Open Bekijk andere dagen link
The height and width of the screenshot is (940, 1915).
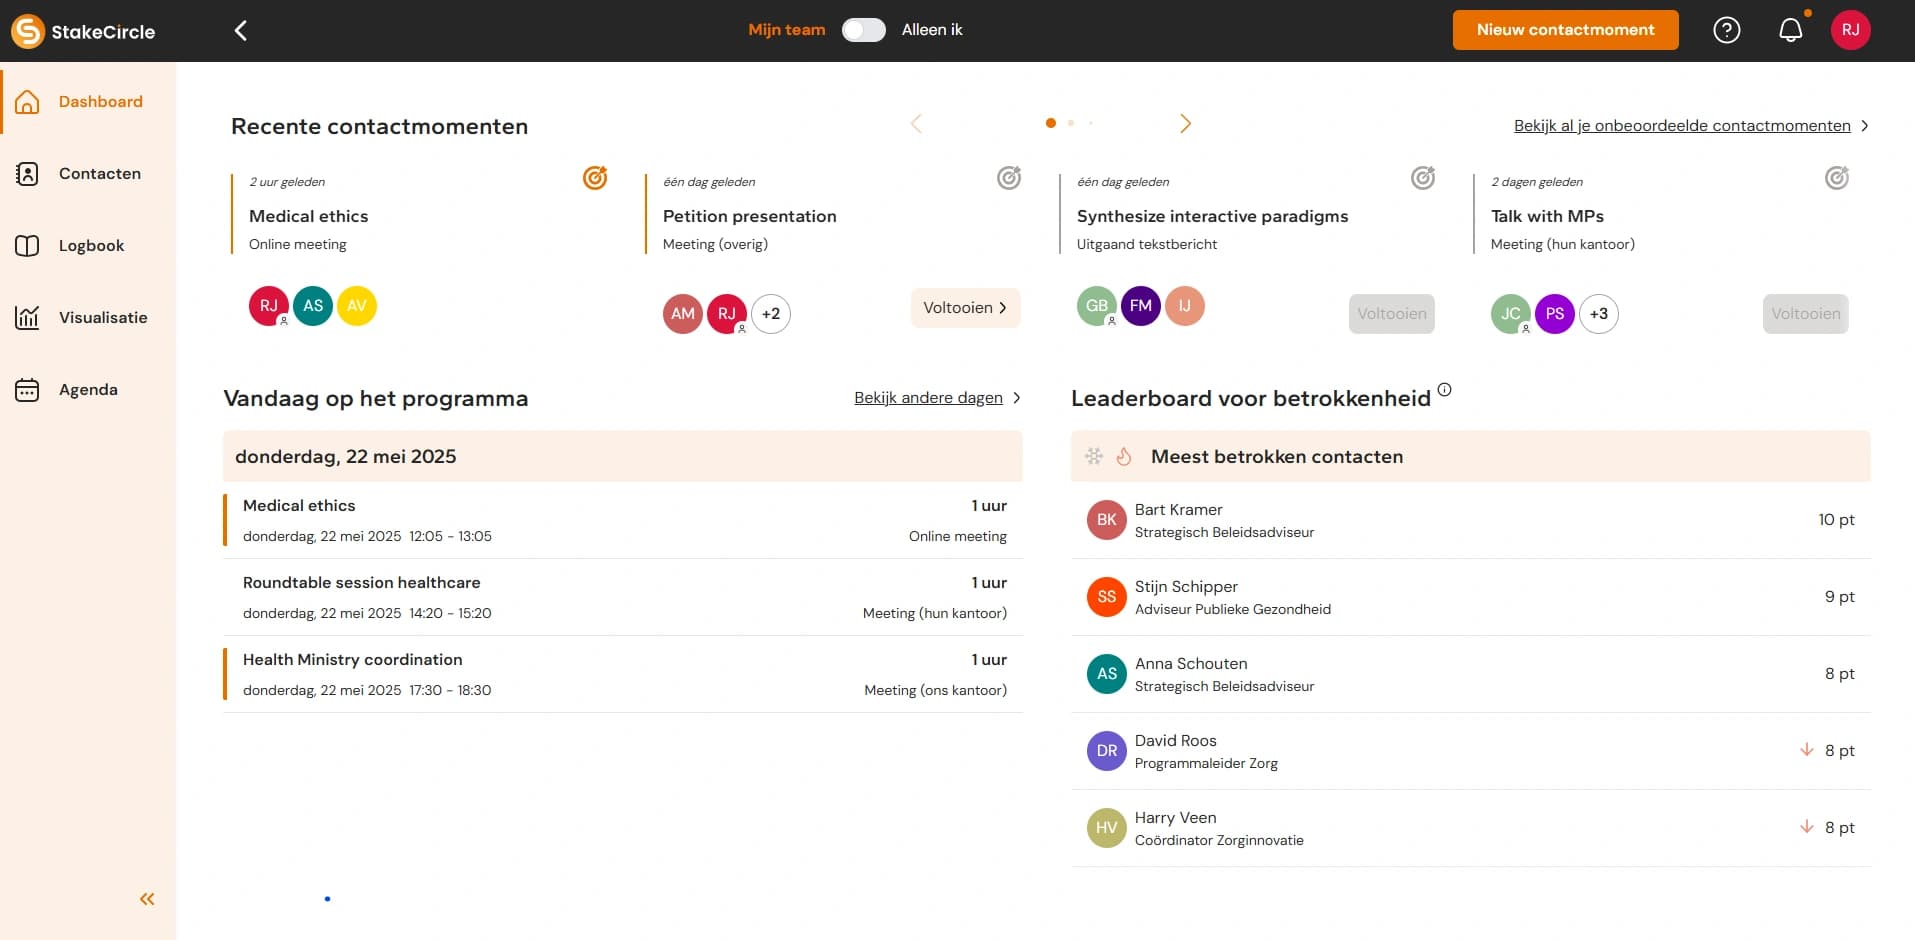point(928,398)
